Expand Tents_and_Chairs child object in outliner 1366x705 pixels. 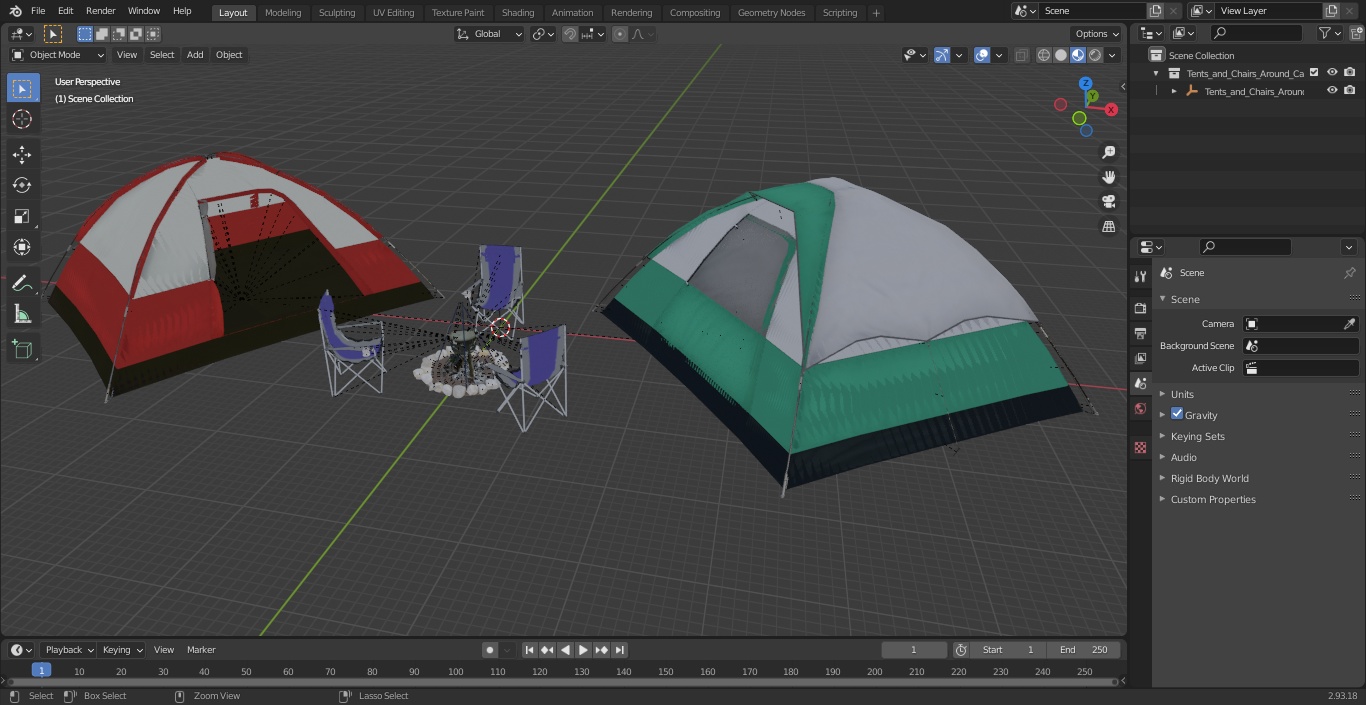point(1174,91)
